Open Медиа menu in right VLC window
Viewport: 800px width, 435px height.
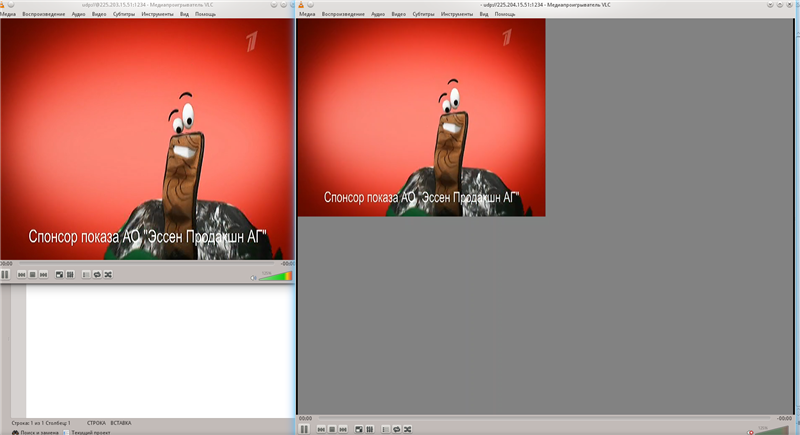click(x=307, y=14)
